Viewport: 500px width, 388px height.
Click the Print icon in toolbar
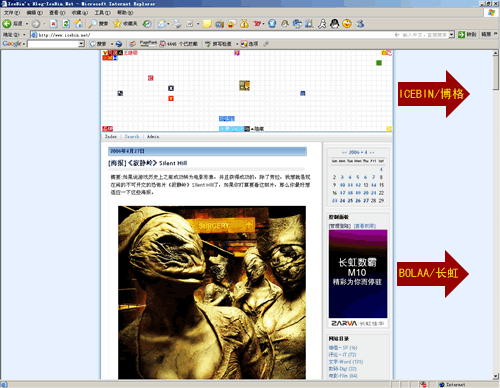point(177,24)
